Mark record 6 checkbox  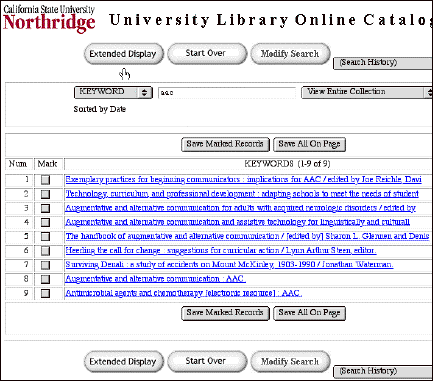coord(45,251)
